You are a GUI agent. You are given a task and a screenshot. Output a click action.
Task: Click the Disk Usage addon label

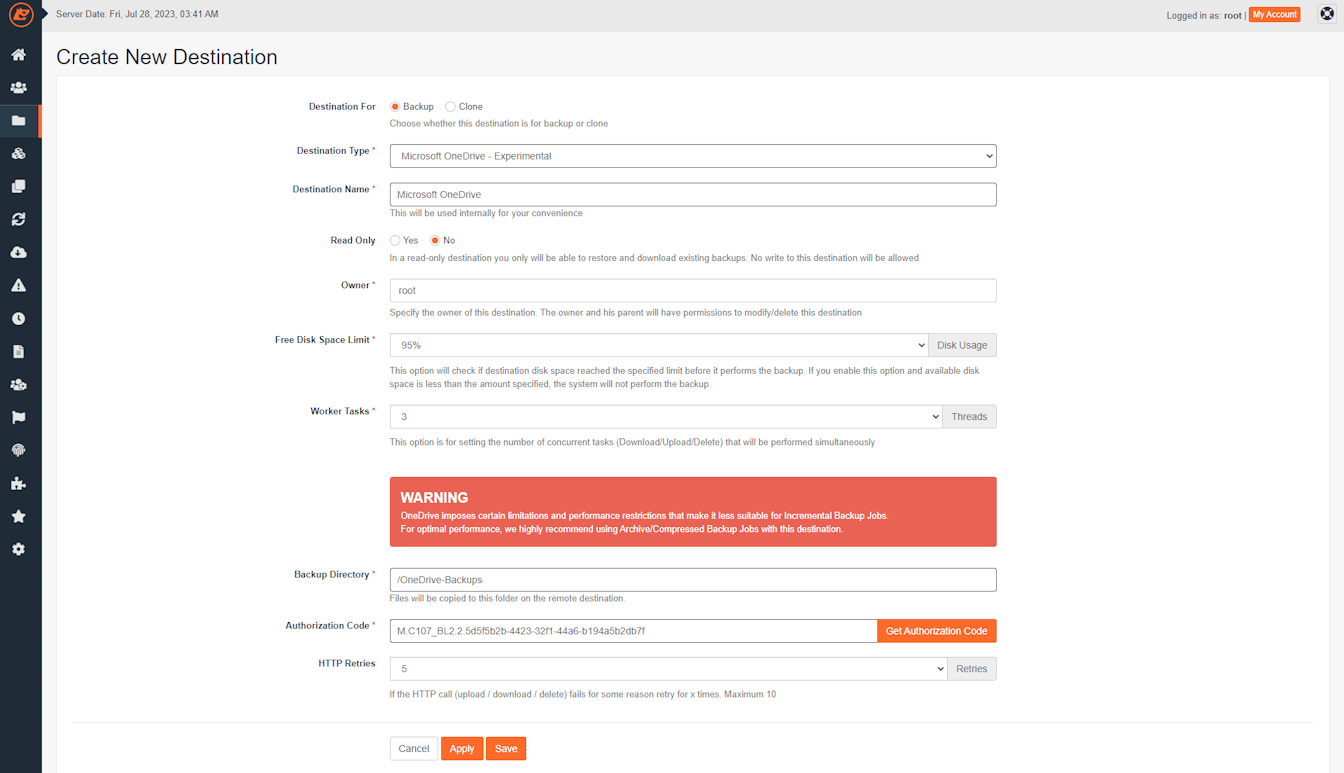pos(962,345)
